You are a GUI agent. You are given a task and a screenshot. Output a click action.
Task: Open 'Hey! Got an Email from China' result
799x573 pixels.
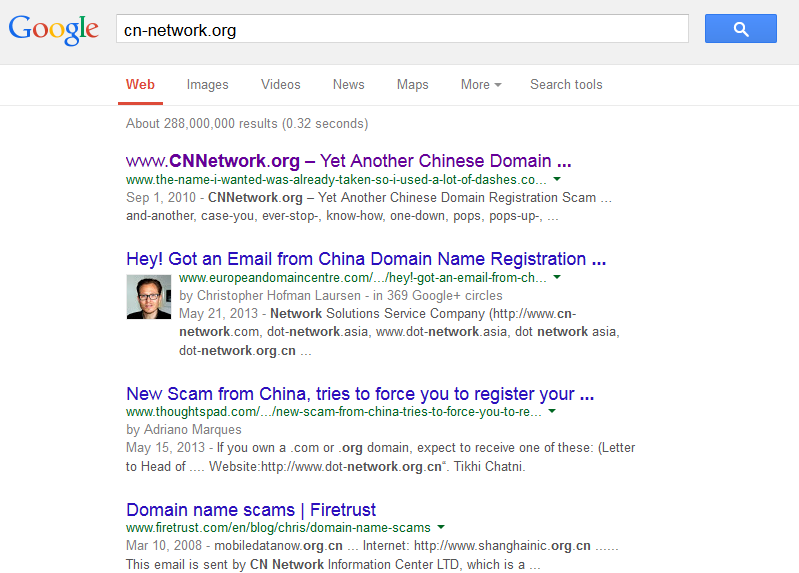pyautogui.click(x=366, y=259)
